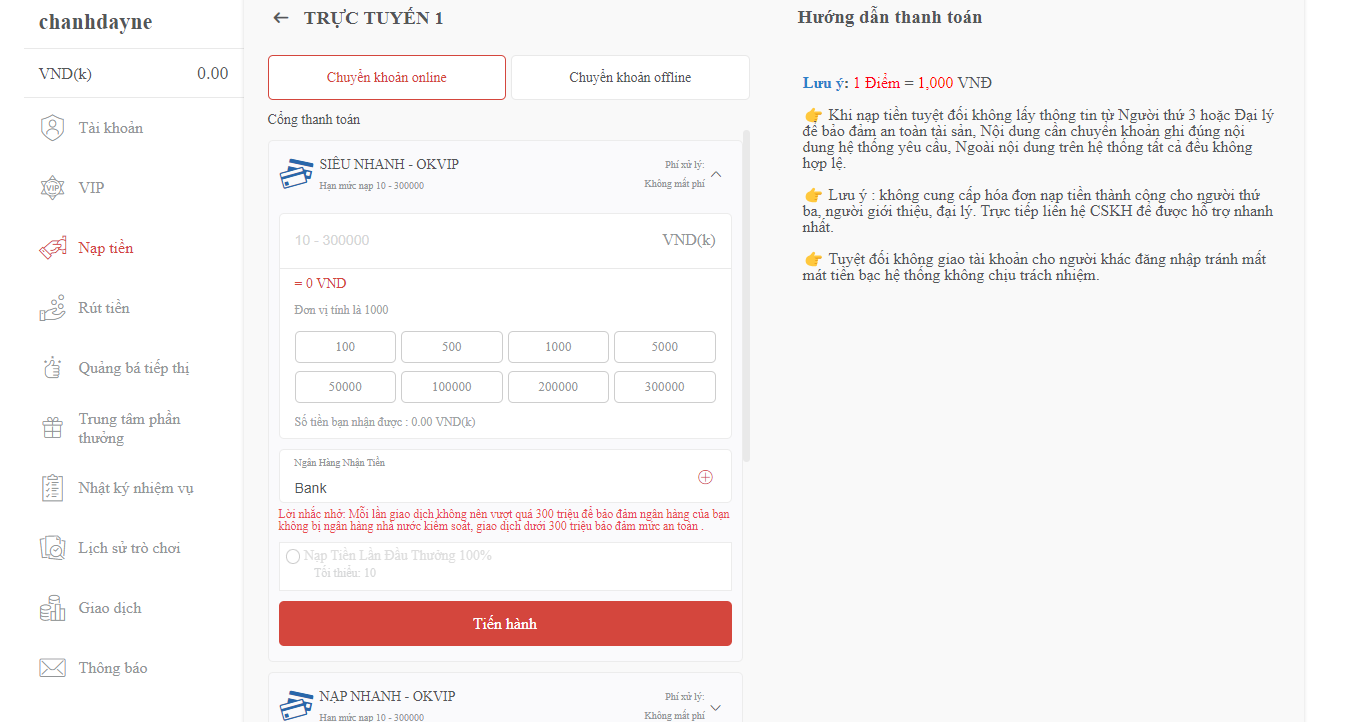Click the Trung tâm phần thưởng gift icon
The width and height of the screenshot is (1349, 722).
point(52,428)
